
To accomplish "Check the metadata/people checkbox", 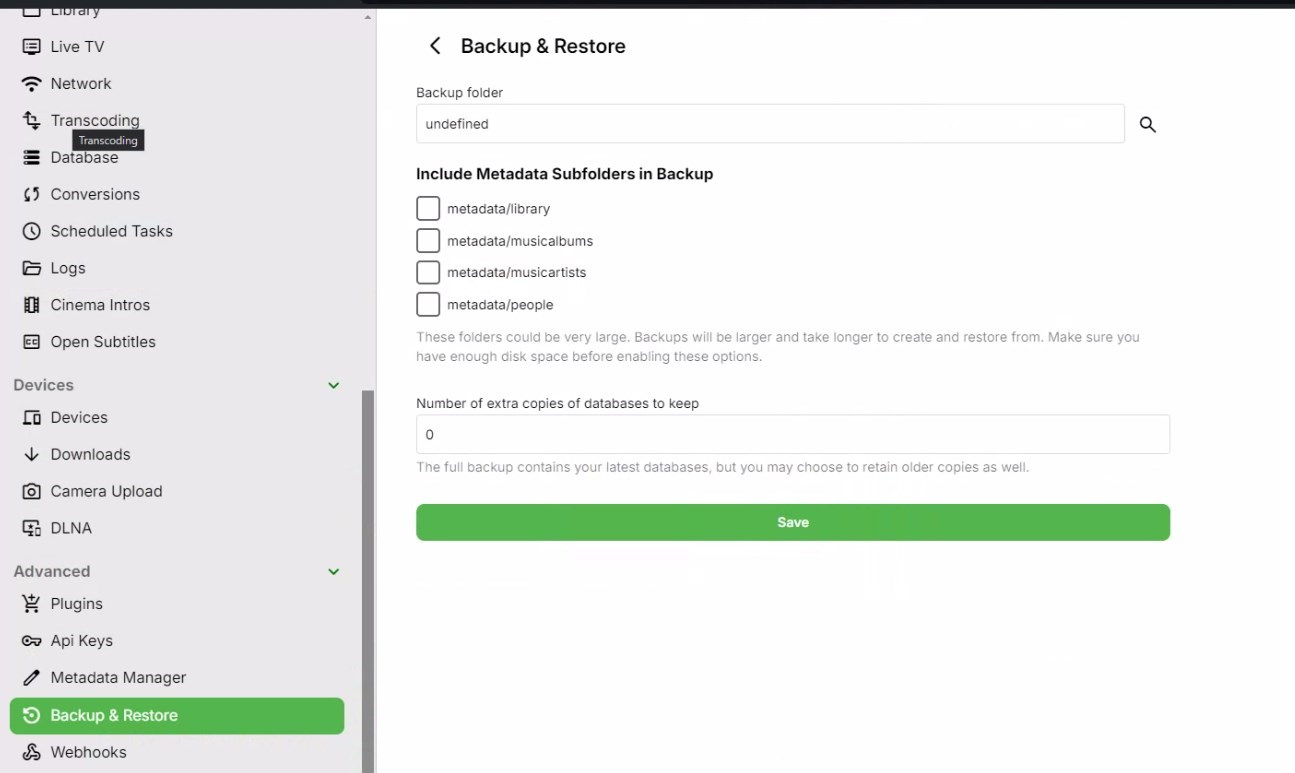I will [x=428, y=304].
